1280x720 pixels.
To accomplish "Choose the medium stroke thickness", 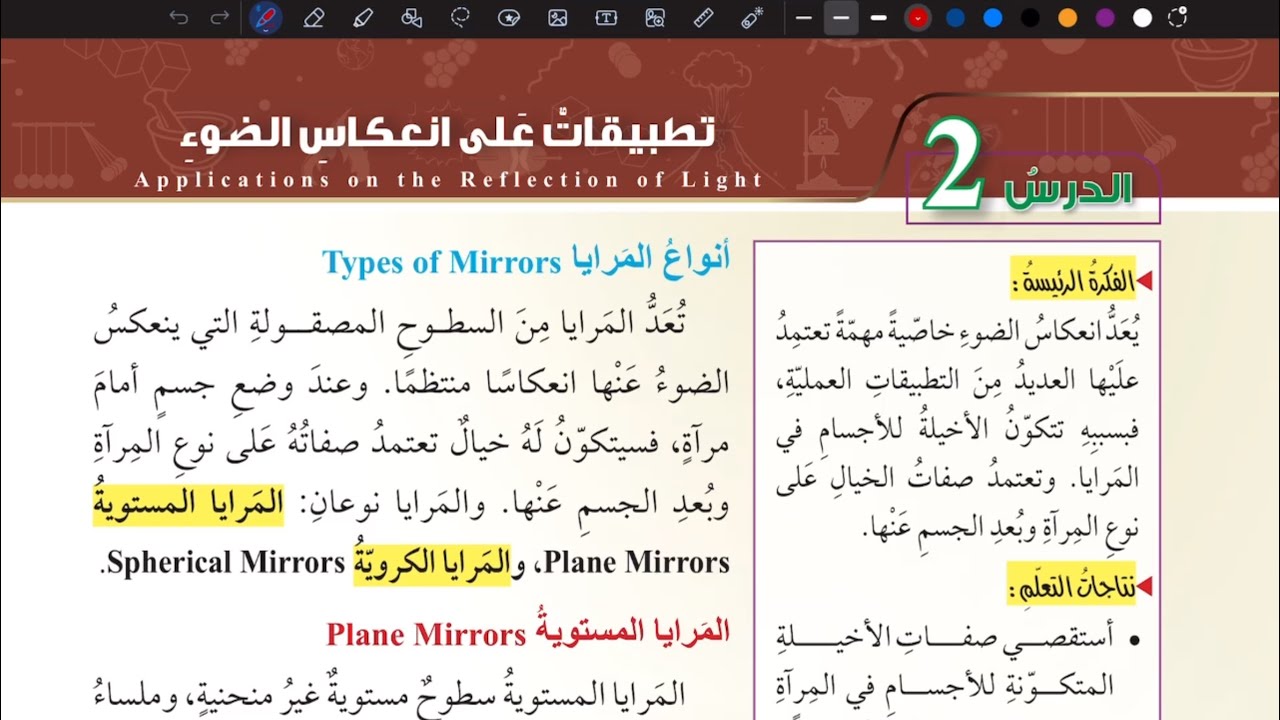I will (x=841, y=18).
